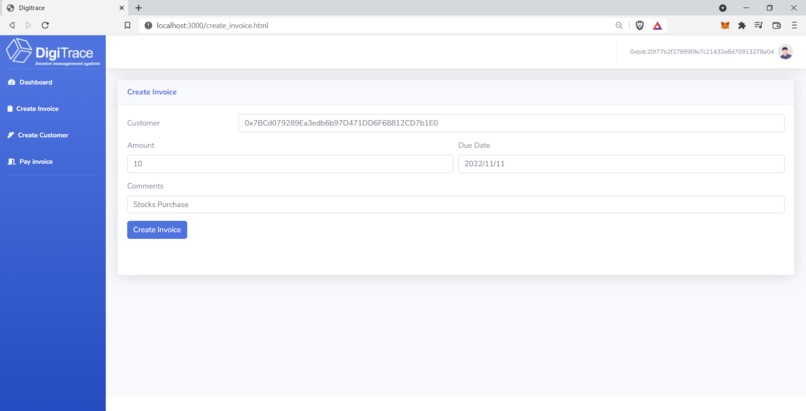
Task: Click the Due Date label
Action: [474, 145]
